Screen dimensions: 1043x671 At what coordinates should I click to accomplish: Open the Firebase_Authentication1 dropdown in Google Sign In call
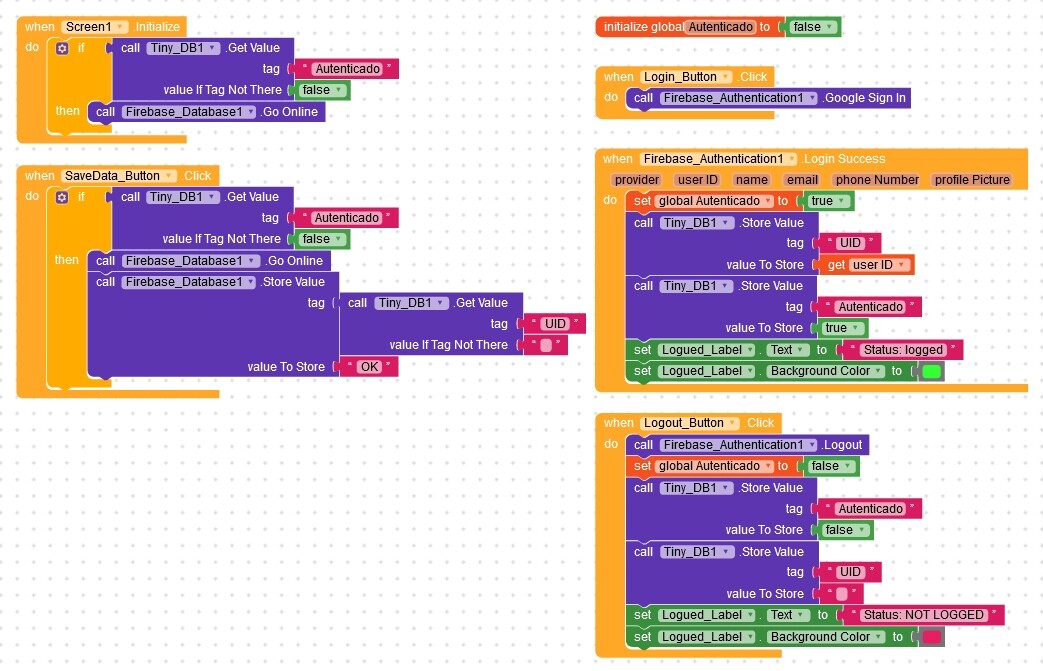[x=739, y=98]
